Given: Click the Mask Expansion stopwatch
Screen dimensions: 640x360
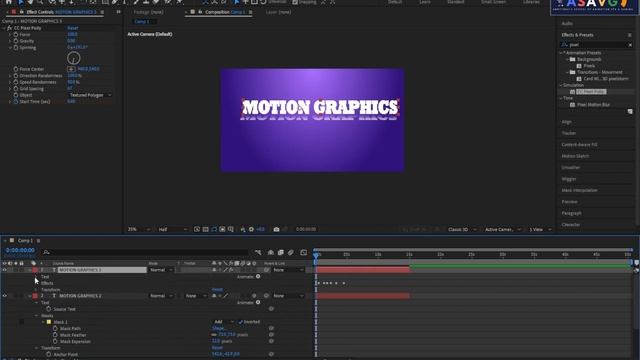Looking at the screenshot, I should coord(55,342).
